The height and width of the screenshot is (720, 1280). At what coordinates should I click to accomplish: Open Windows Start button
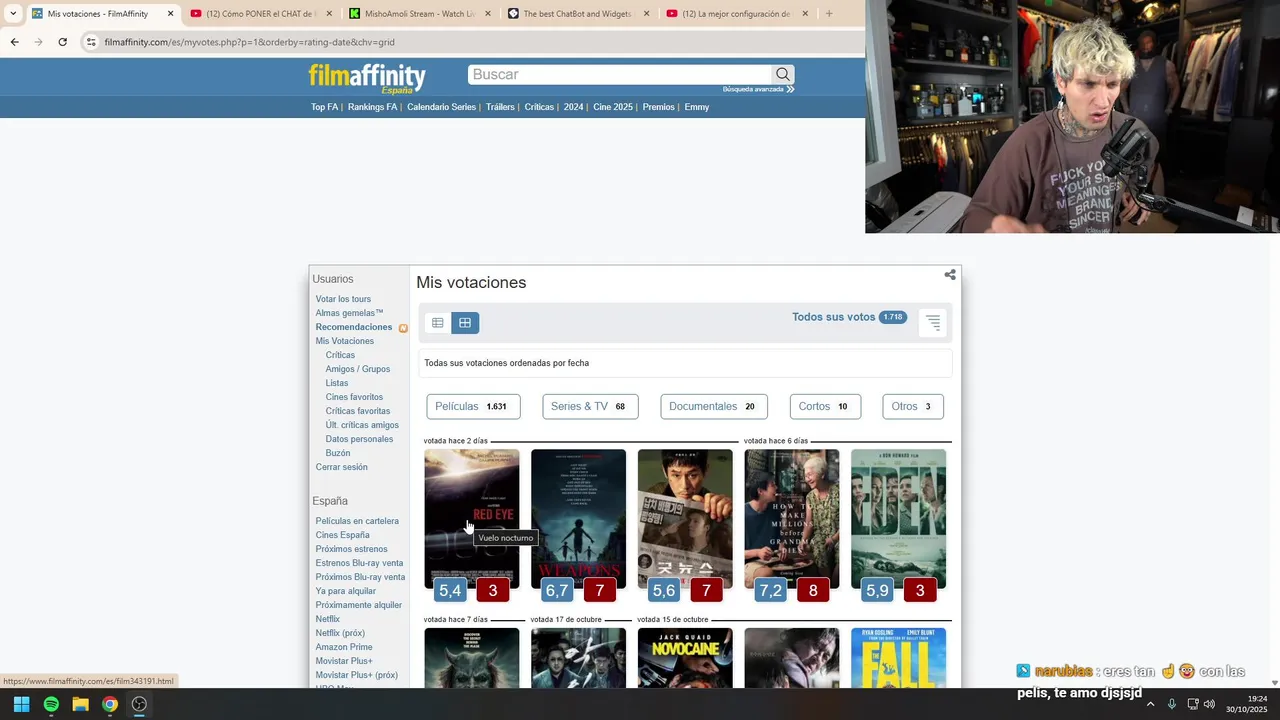(21, 704)
